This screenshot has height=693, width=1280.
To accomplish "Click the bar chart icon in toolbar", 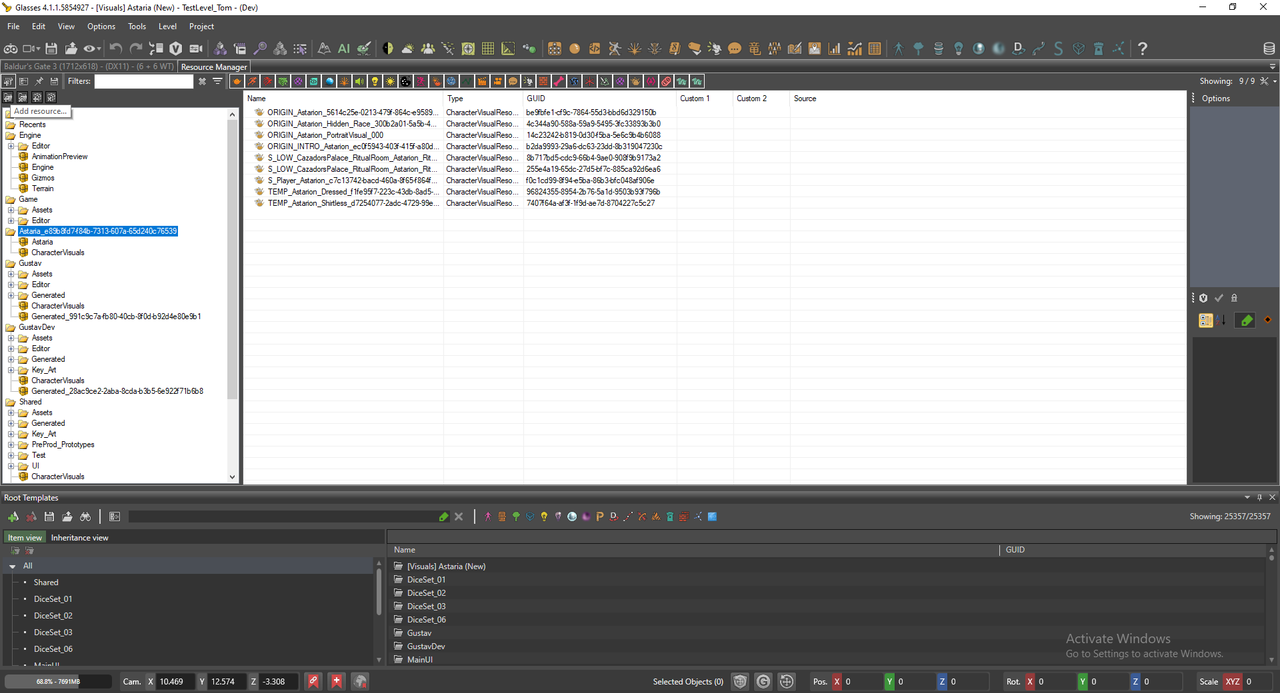I will coord(834,48).
